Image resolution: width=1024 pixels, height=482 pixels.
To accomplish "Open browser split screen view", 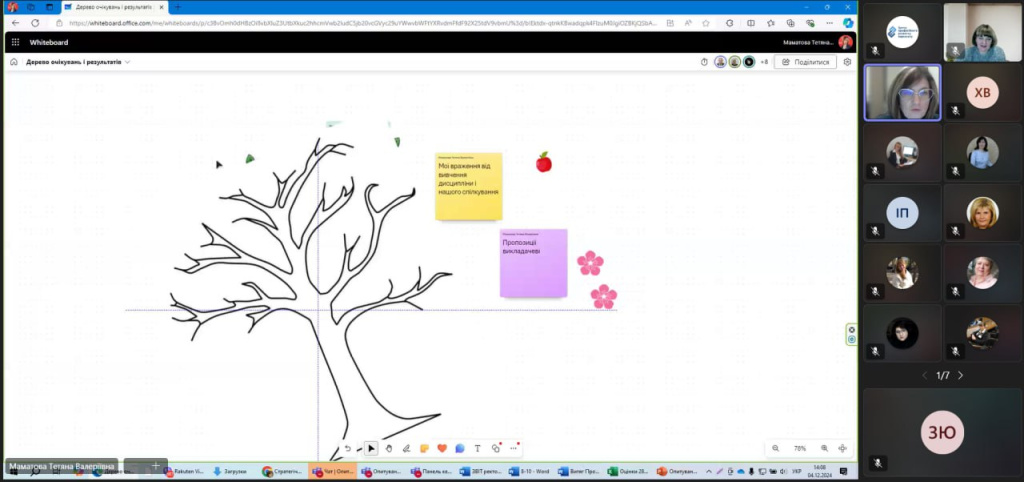I will click(751, 22).
